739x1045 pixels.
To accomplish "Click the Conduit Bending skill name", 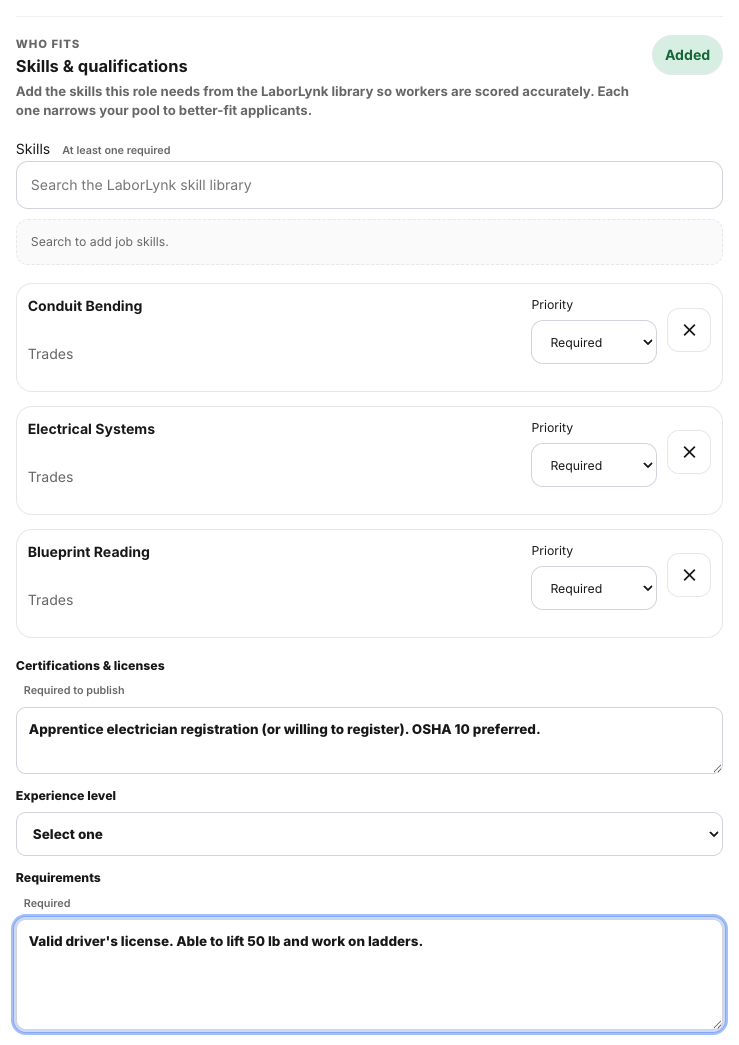I will [85, 306].
